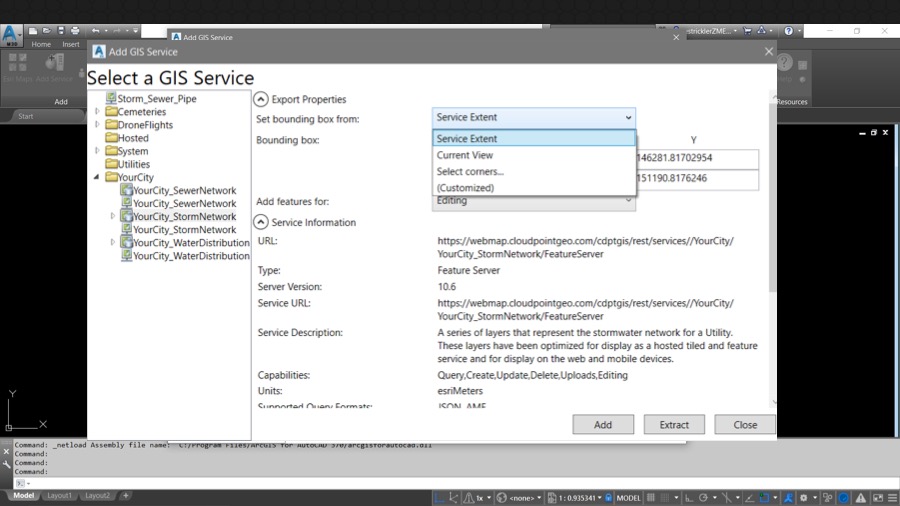Click the annotation visibility icon beside 1x
The width and height of the screenshot is (900, 506).
pyautogui.click(x=469, y=498)
